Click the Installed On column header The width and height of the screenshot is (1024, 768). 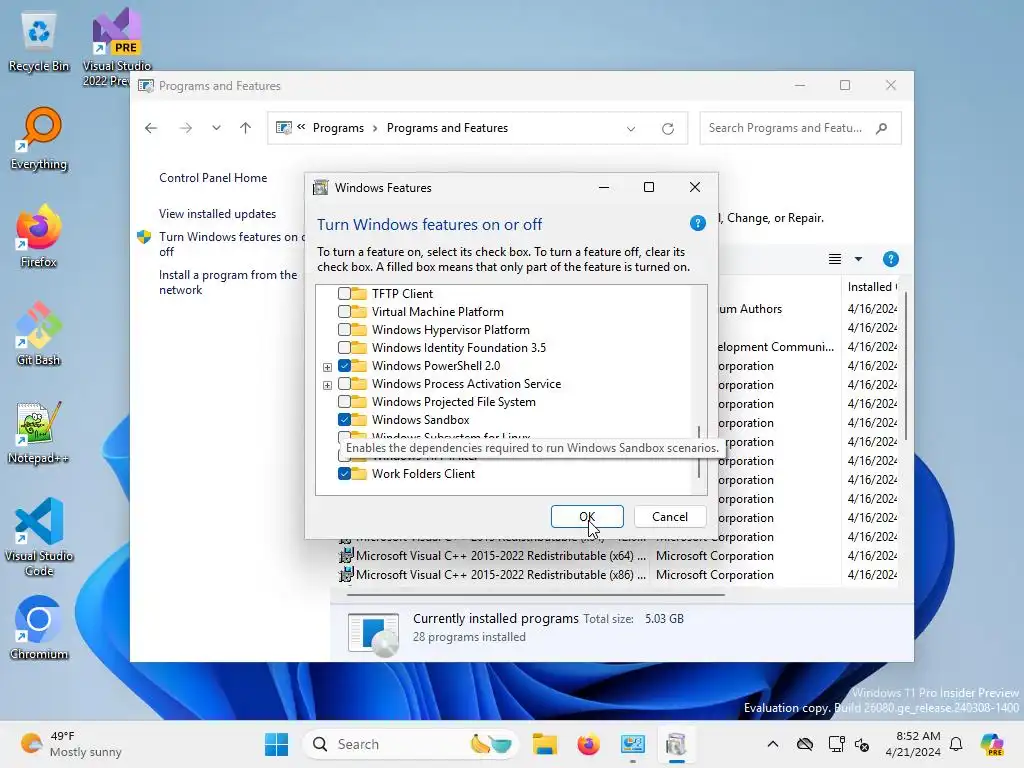pos(872,287)
